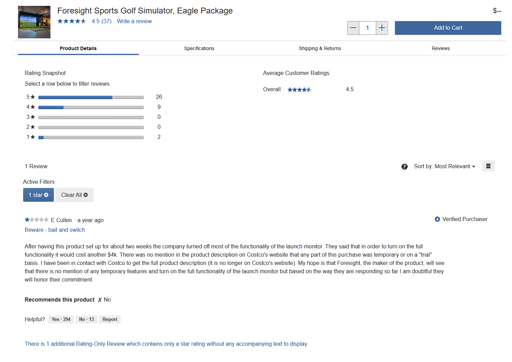Report the E Cullen review
The width and height of the screenshot is (512, 362).
tap(110, 319)
